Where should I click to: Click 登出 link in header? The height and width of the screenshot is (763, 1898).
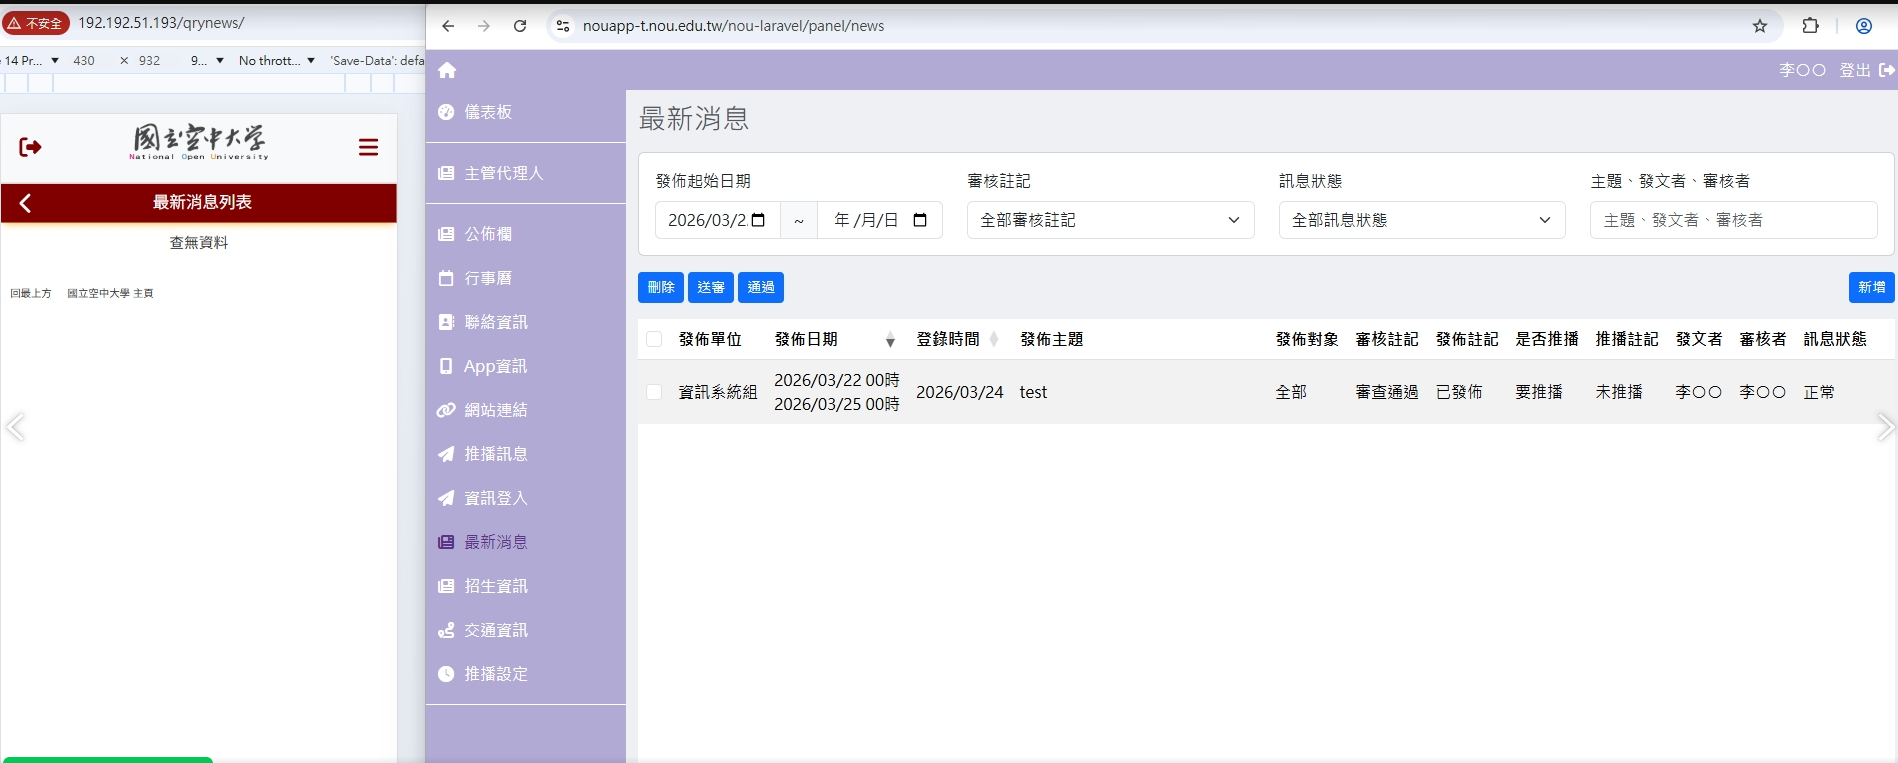tap(1855, 70)
